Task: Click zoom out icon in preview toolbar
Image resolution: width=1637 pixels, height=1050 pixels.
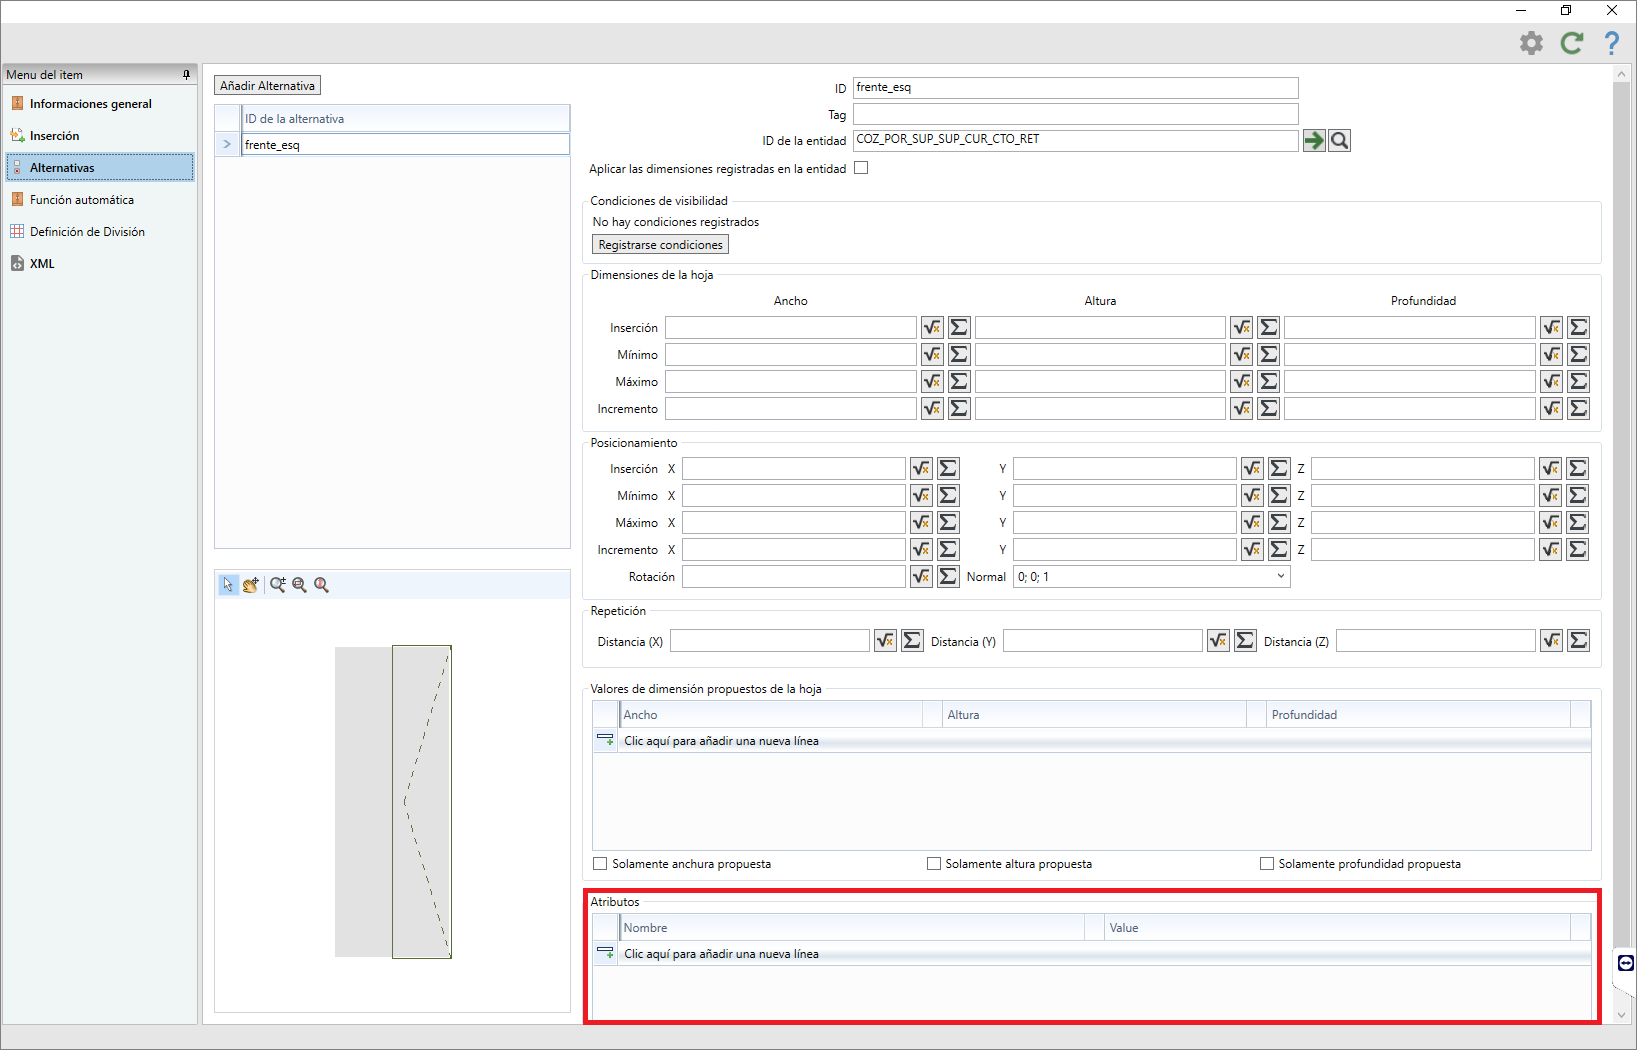Action: click(x=299, y=585)
